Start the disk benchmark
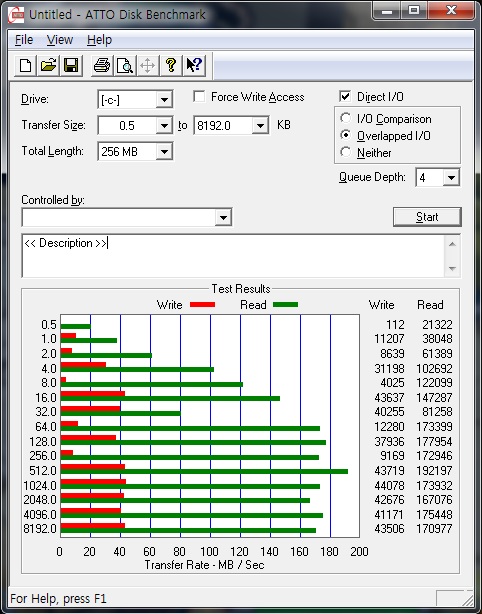 tap(427, 217)
